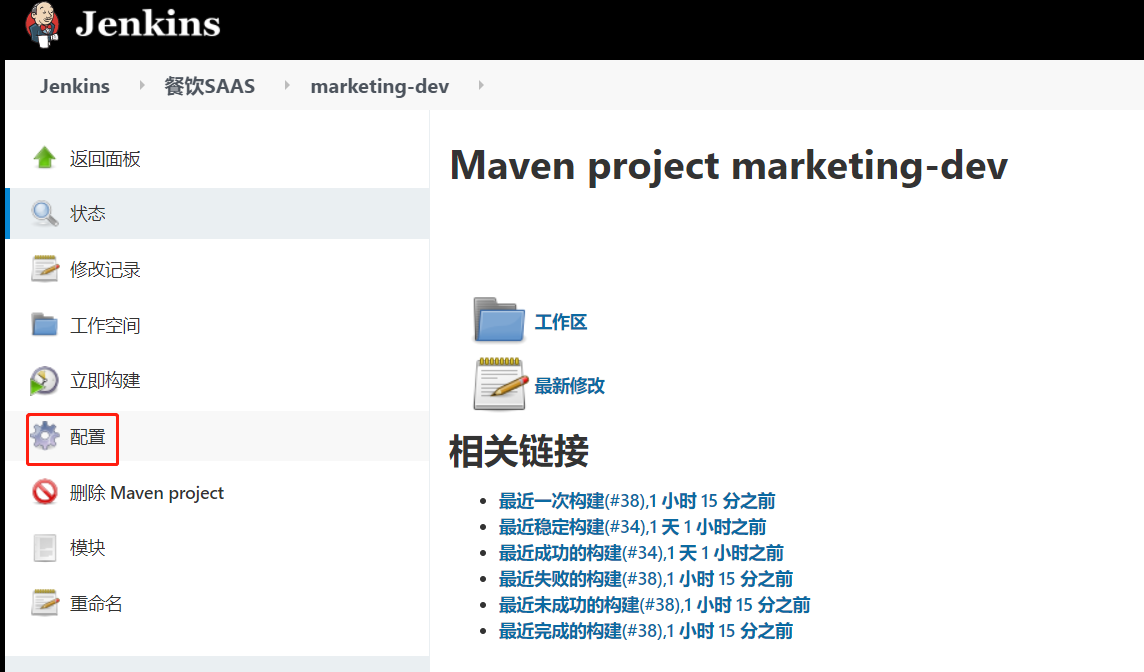This screenshot has height=672, width=1144.
Task: Click the notepad 重命名 icon
Action: tap(45, 603)
